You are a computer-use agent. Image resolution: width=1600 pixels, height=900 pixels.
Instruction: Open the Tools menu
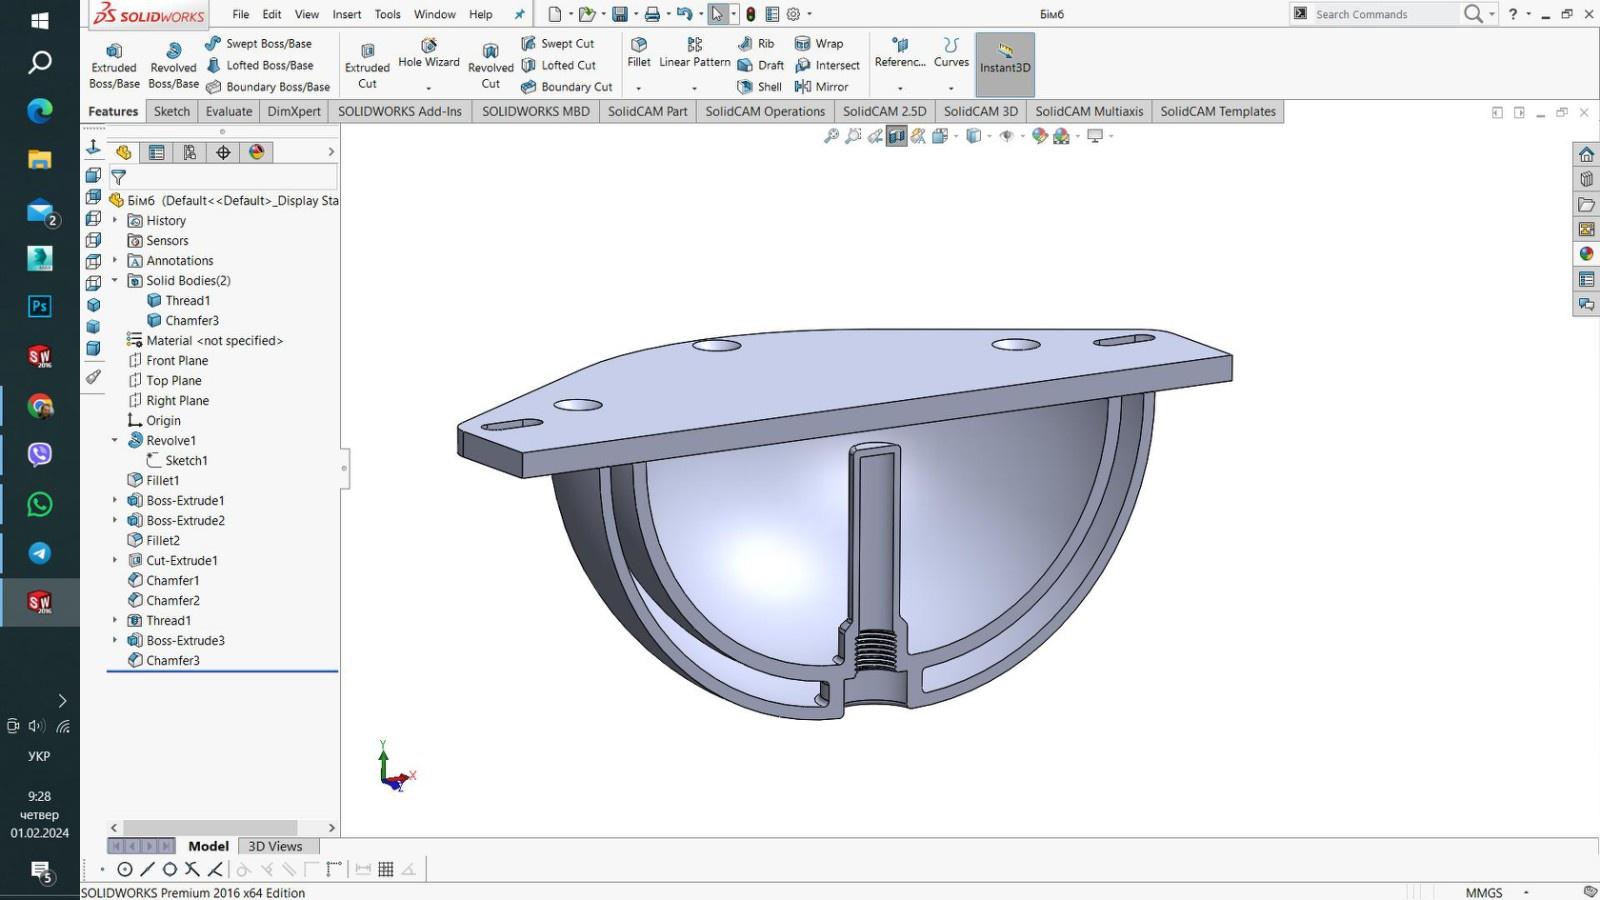tap(387, 14)
